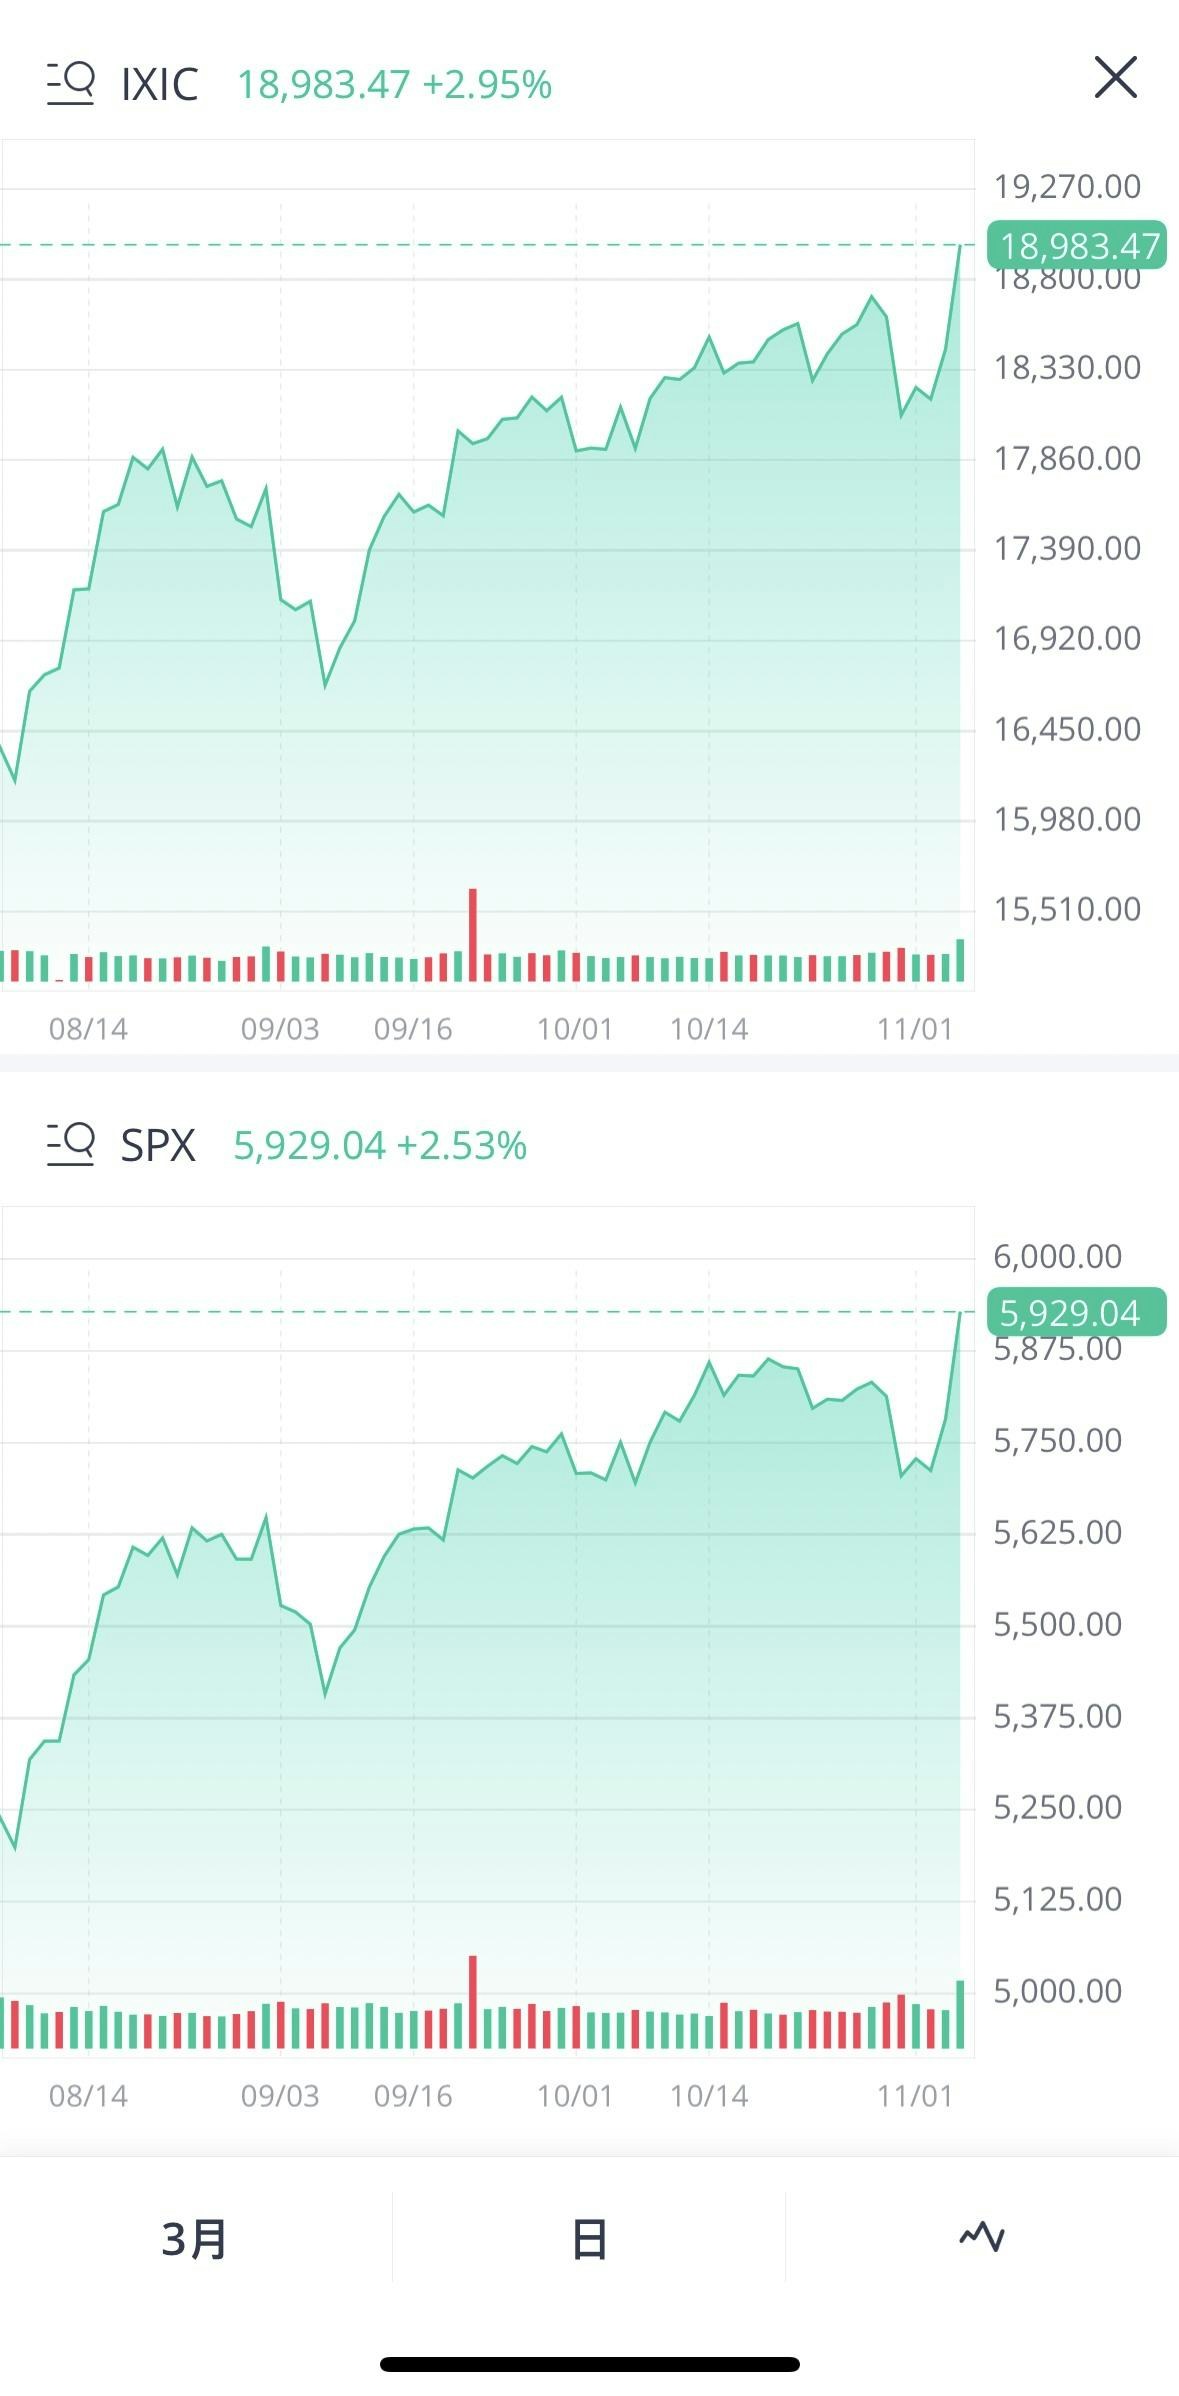Tap IXIC price 18,983.47 +2.95% label

click(394, 85)
